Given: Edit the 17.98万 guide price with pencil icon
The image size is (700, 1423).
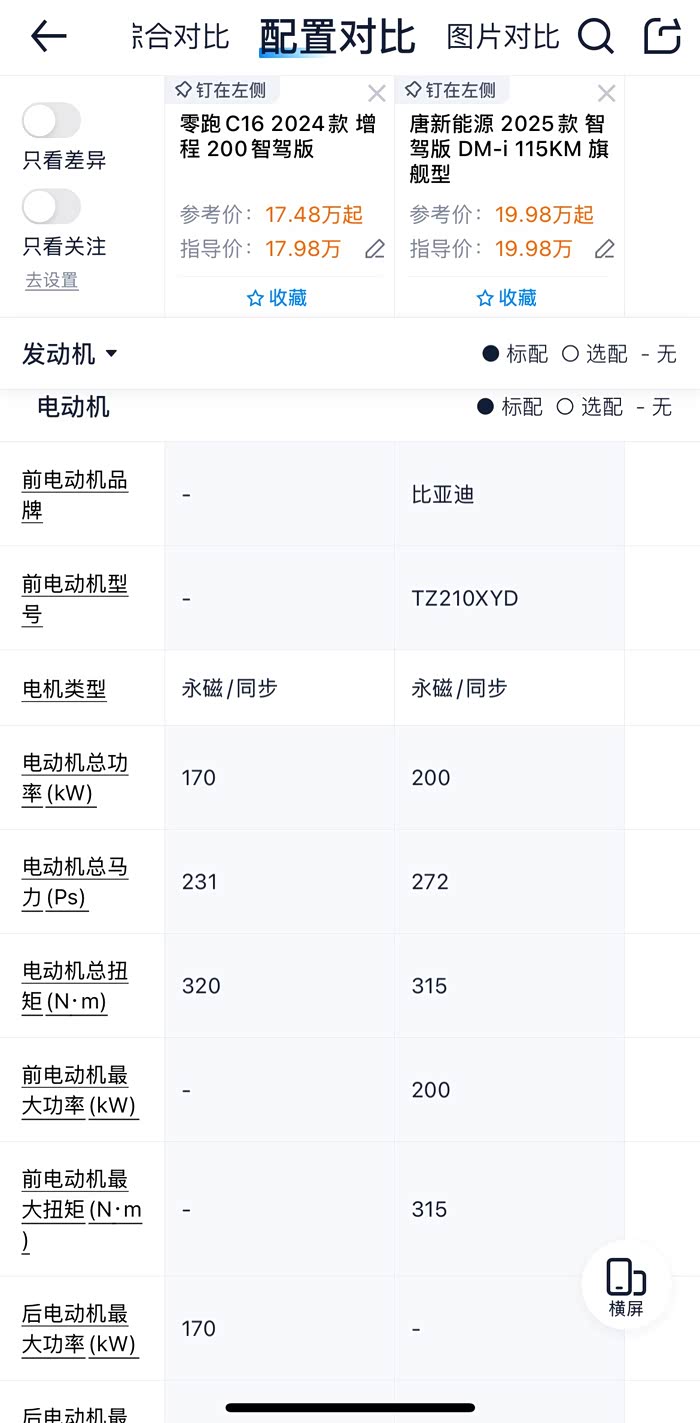Looking at the screenshot, I should pyautogui.click(x=374, y=249).
